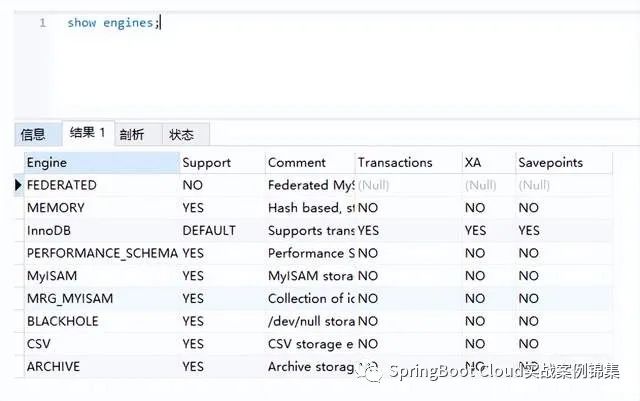
Task: Click inside the SQL query editor line
Action: click(300, 22)
